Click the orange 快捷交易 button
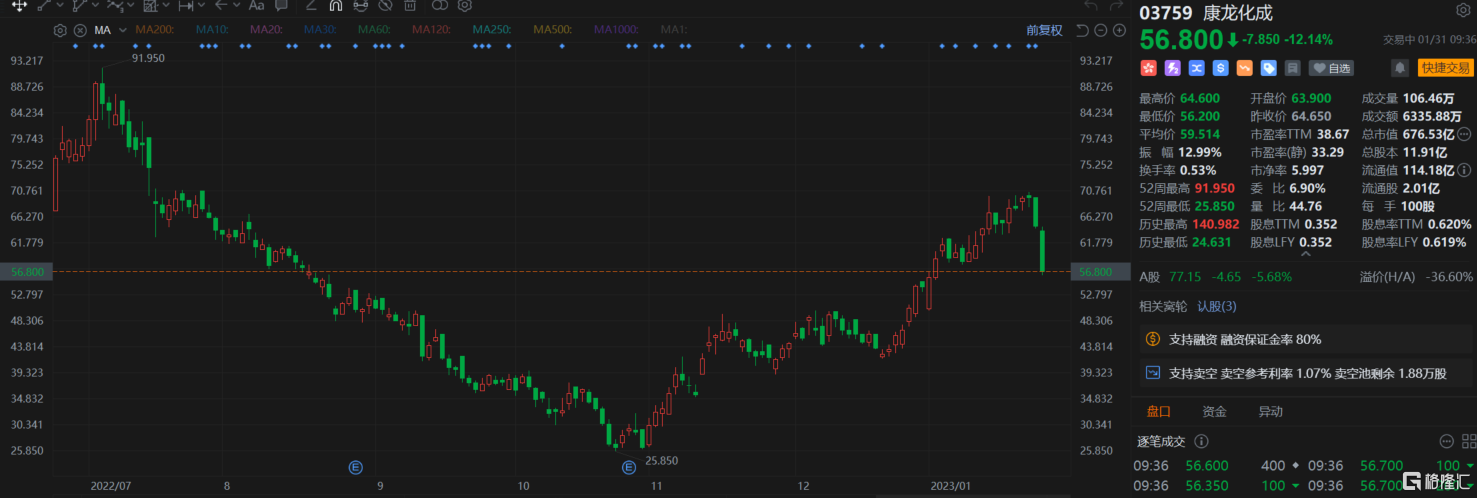 tap(1445, 68)
